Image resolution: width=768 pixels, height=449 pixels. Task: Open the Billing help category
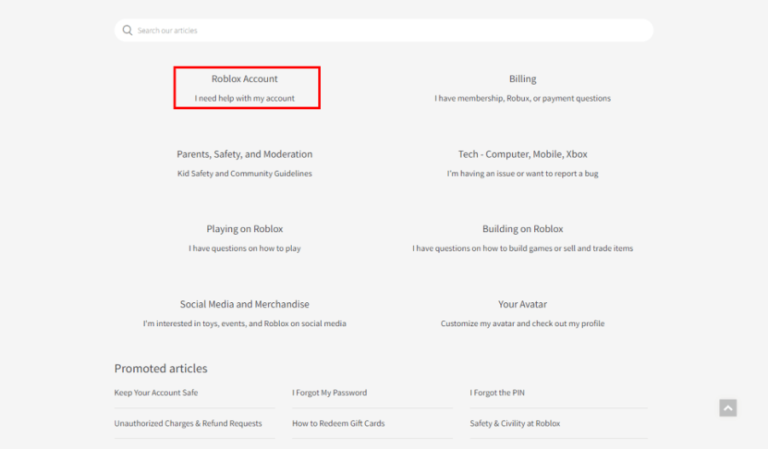[522, 79]
